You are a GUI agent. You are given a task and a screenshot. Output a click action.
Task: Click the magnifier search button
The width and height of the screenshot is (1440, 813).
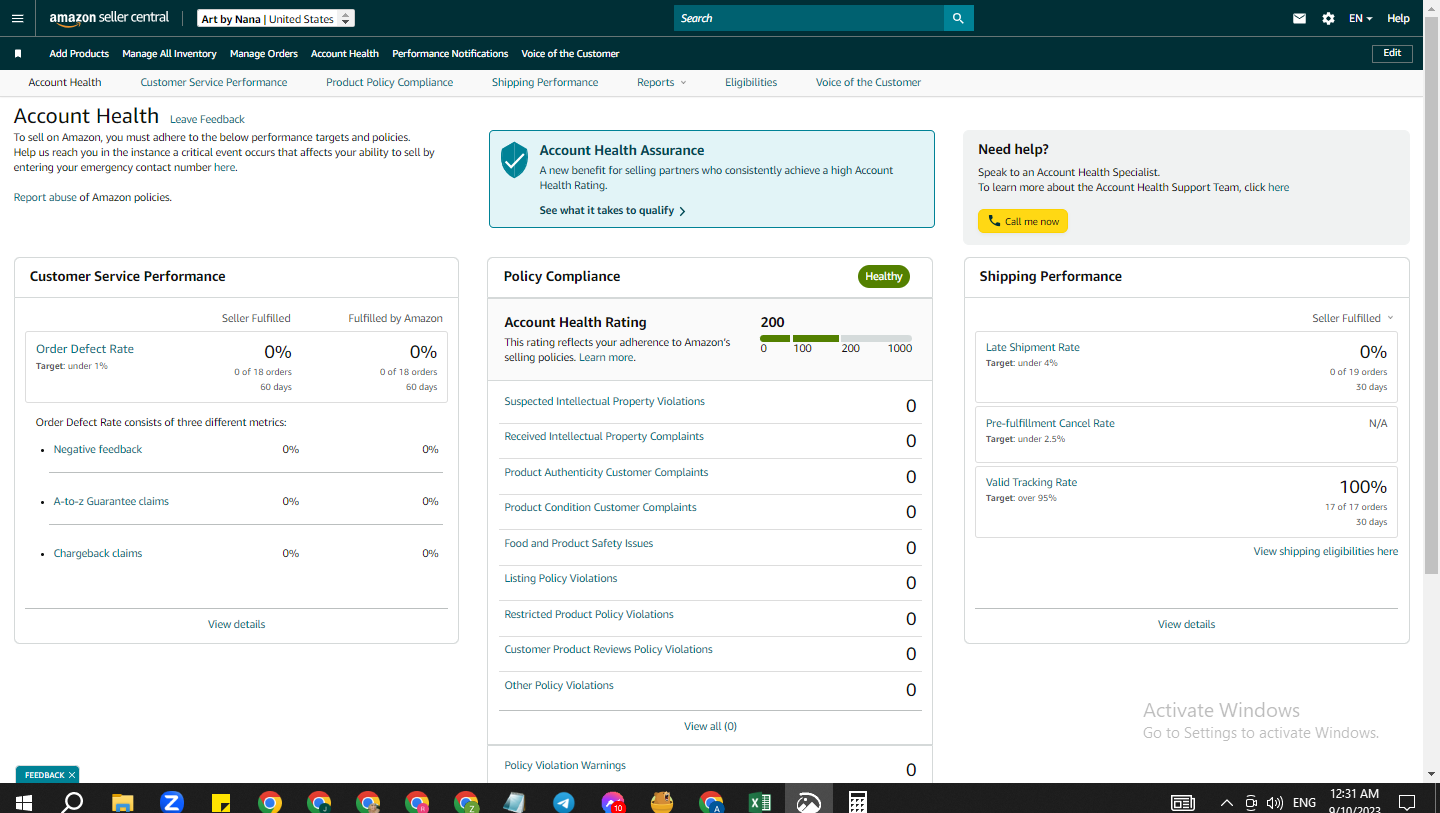[x=958, y=18]
